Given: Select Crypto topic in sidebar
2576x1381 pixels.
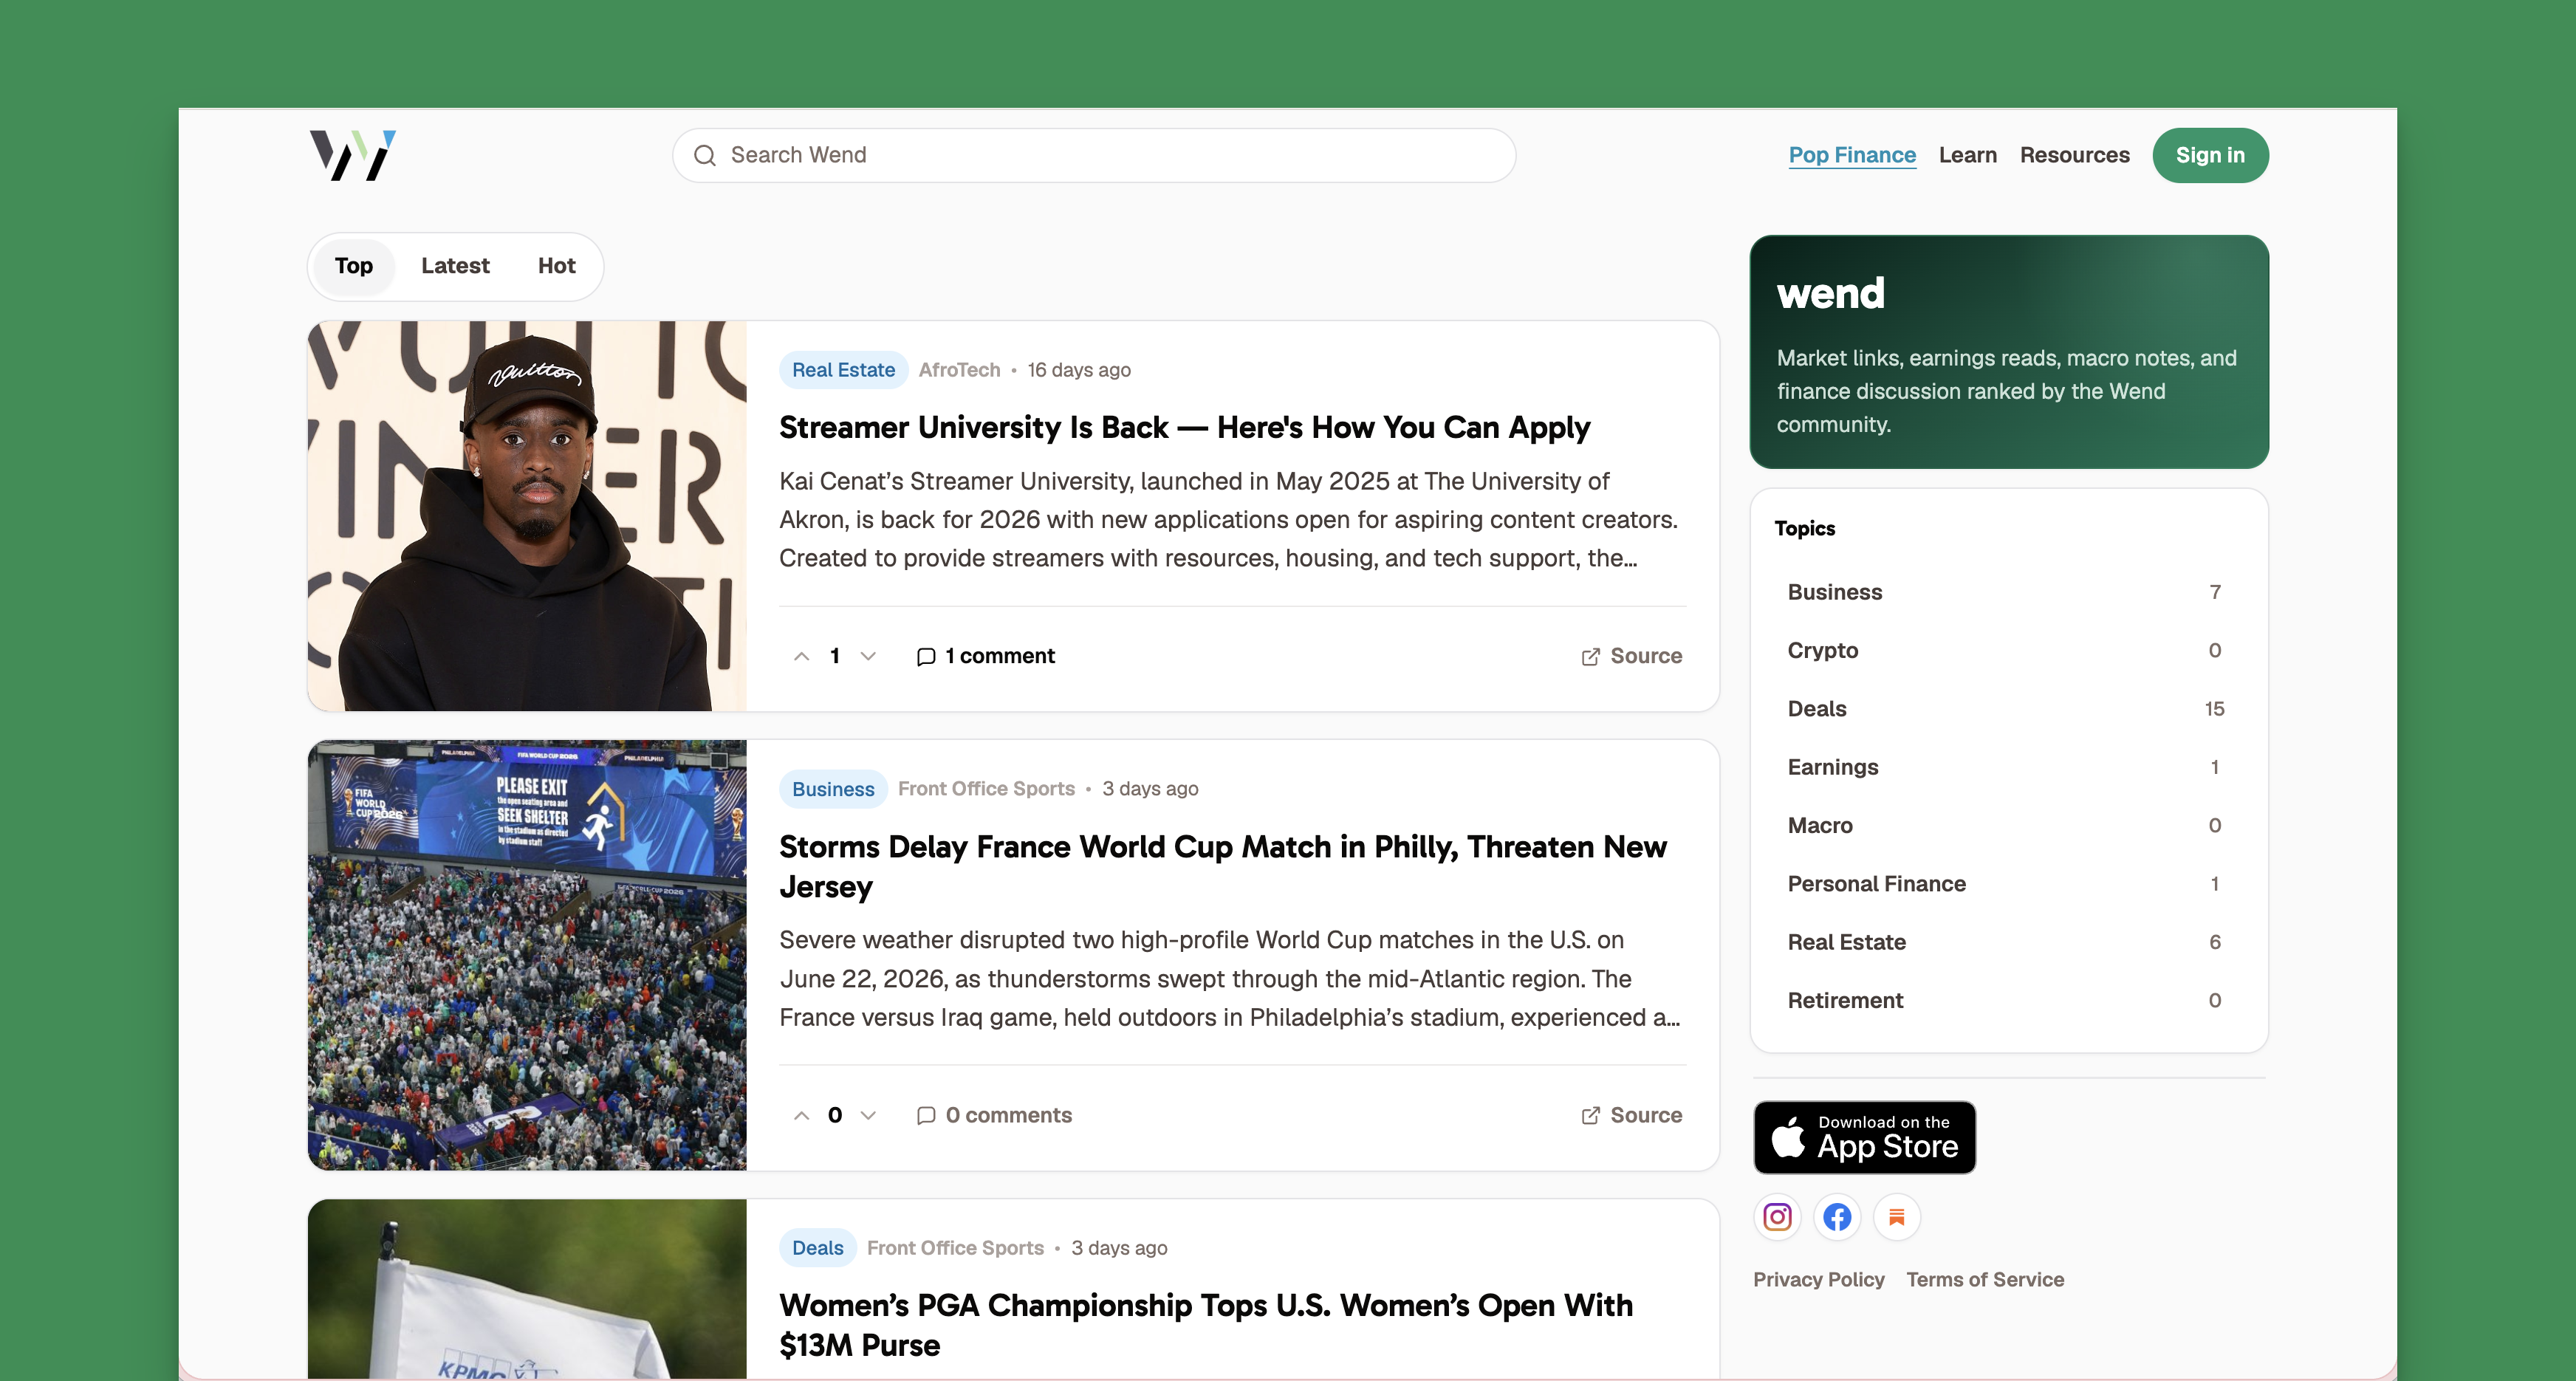Looking at the screenshot, I should tap(2008, 650).
